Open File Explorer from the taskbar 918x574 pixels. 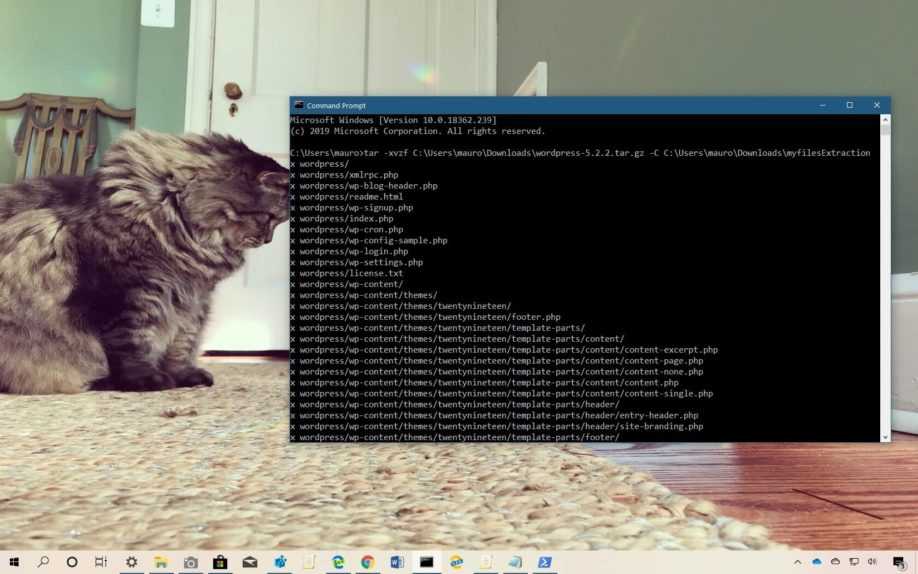[160, 562]
